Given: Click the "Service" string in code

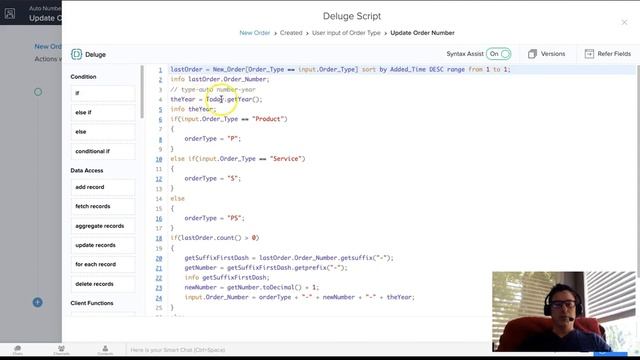Looking at the screenshot, I should click(286, 158).
